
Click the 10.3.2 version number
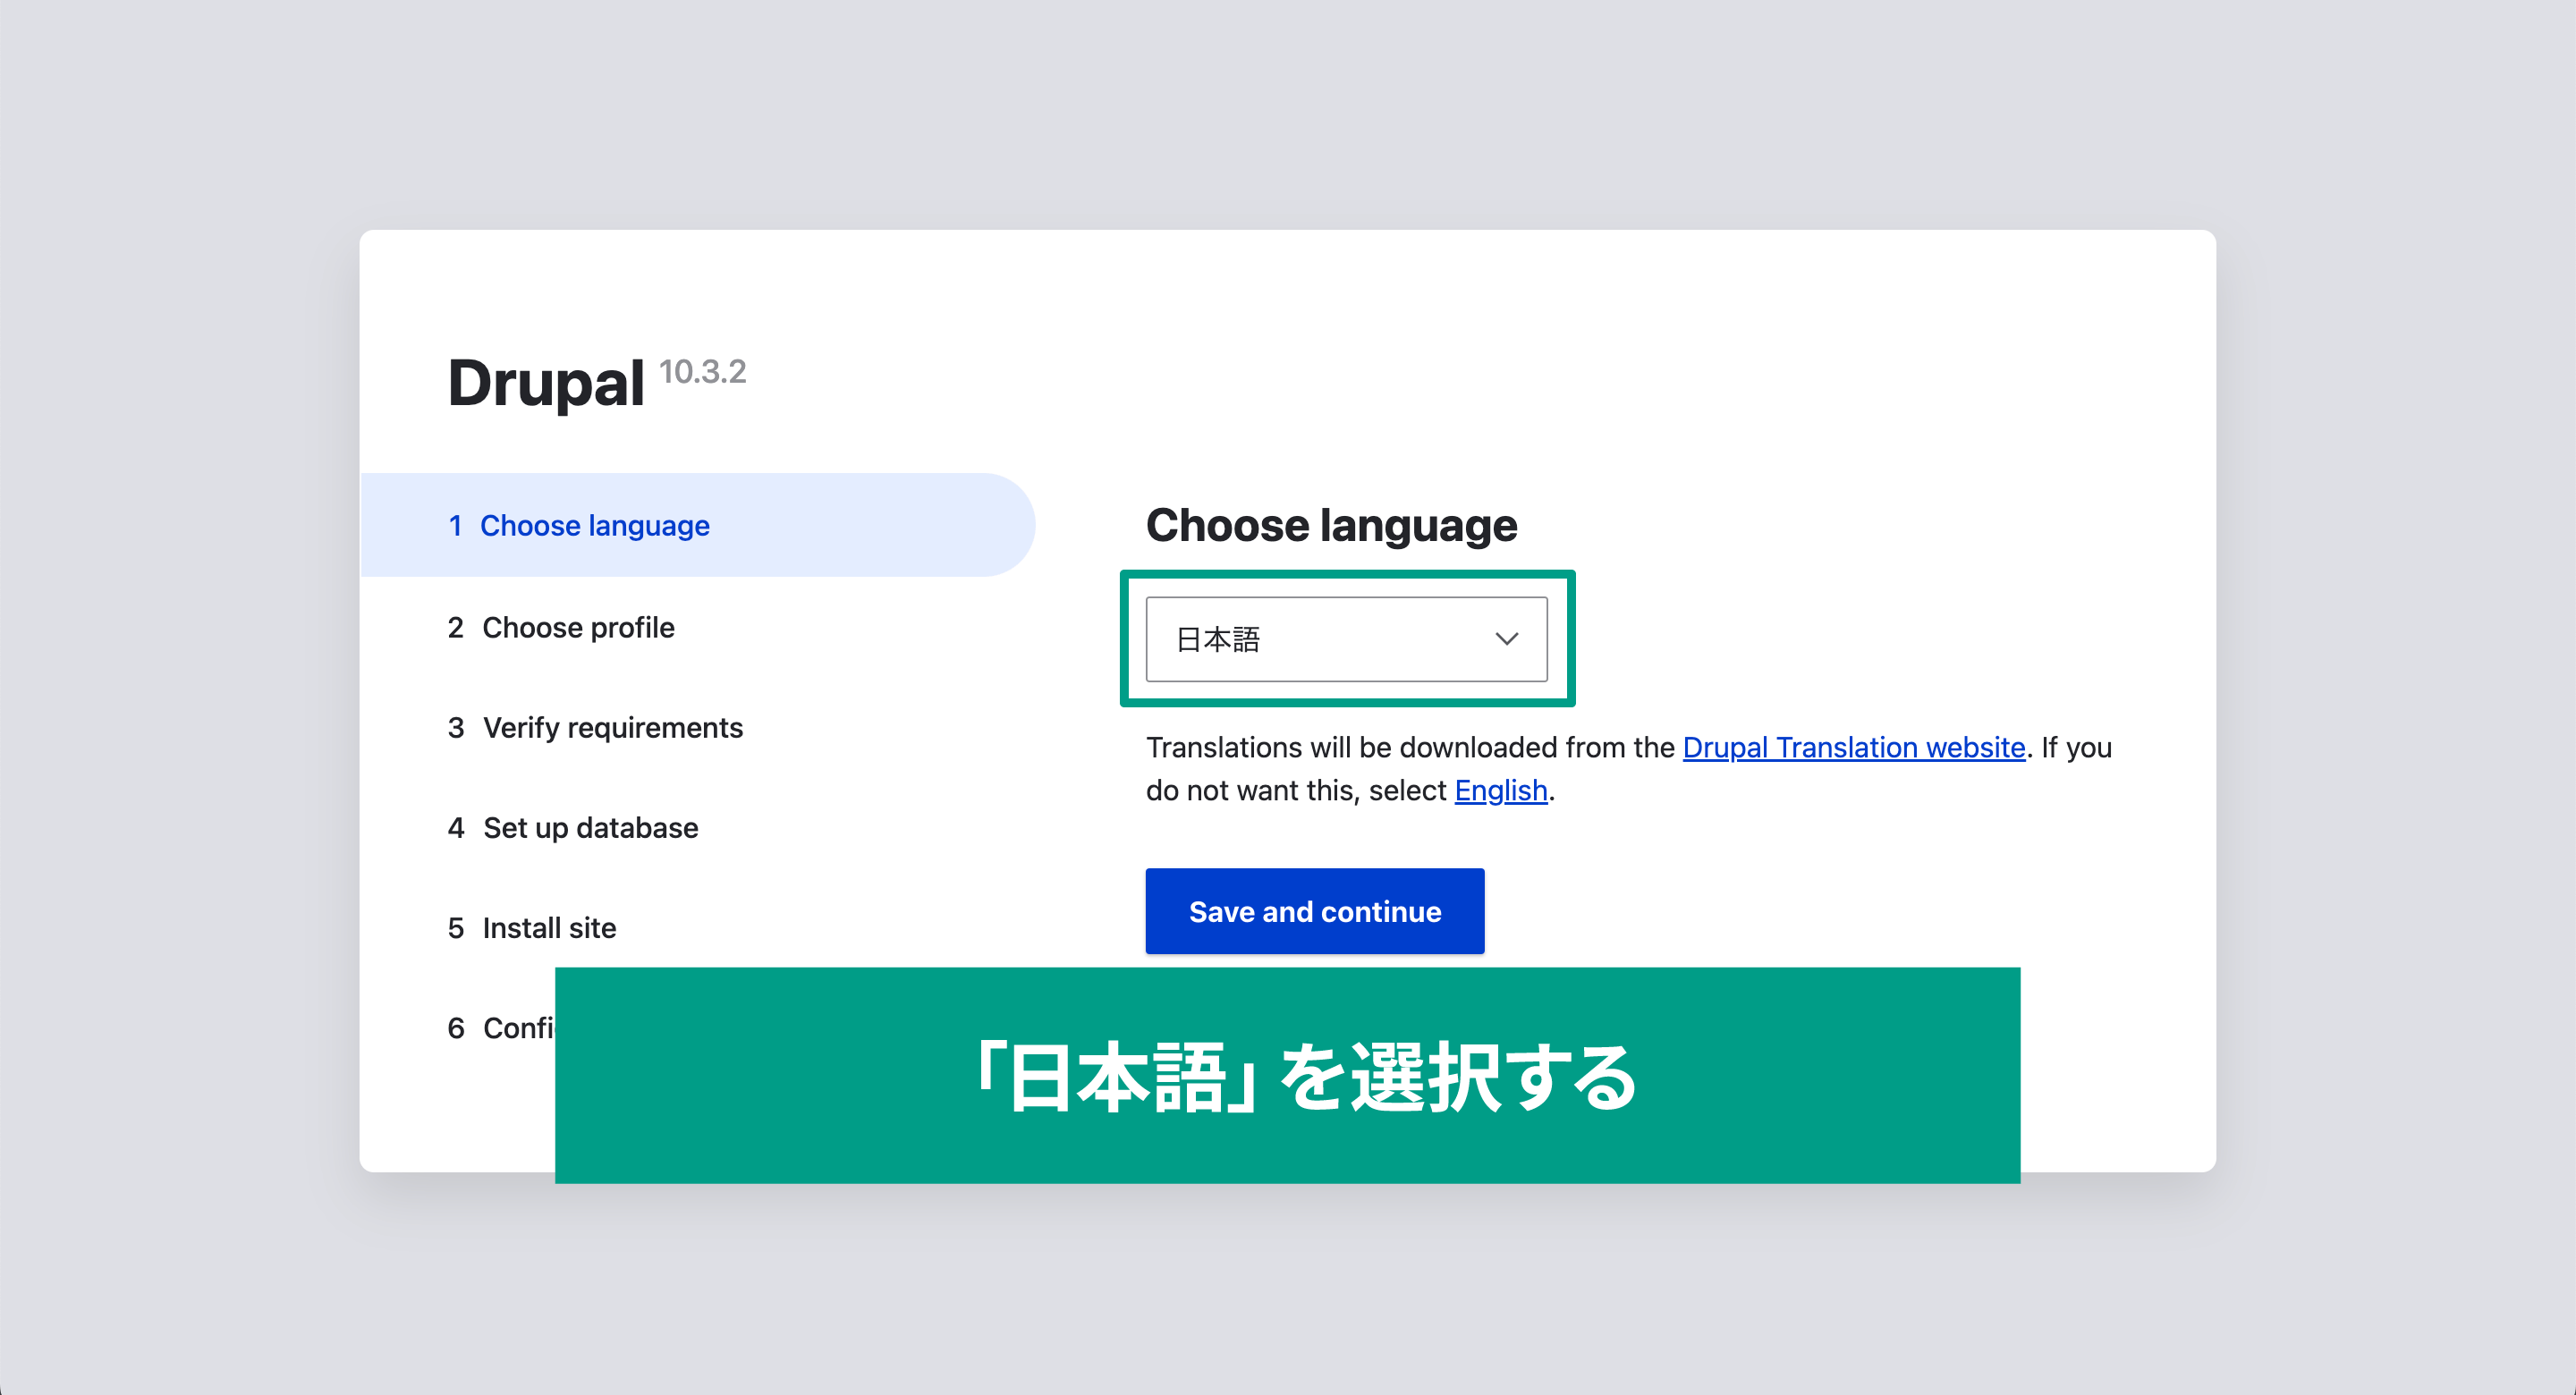(x=703, y=371)
